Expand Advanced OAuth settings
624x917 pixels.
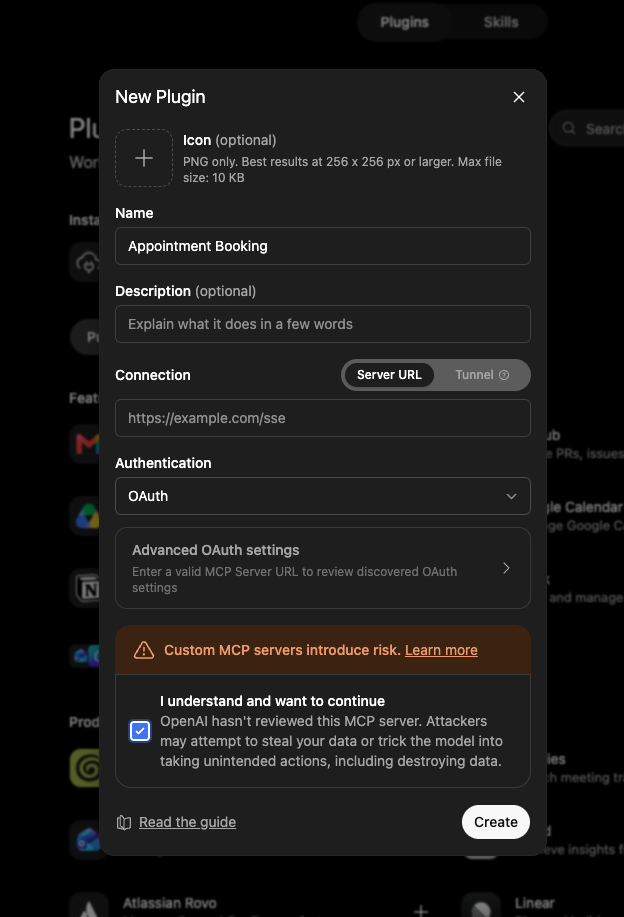point(323,568)
